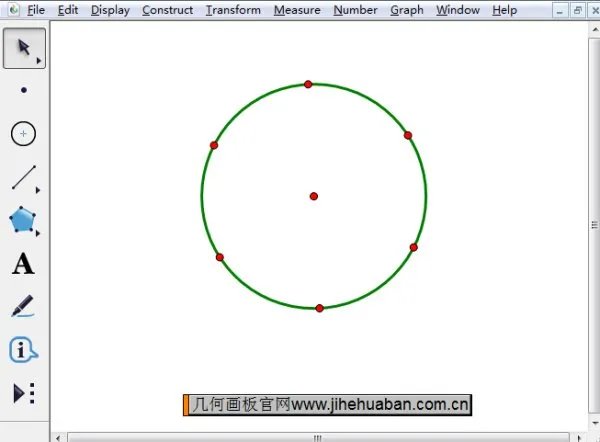The image size is (600, 442).
Task: Click the left scroll arrow
Action: (58, 437)
